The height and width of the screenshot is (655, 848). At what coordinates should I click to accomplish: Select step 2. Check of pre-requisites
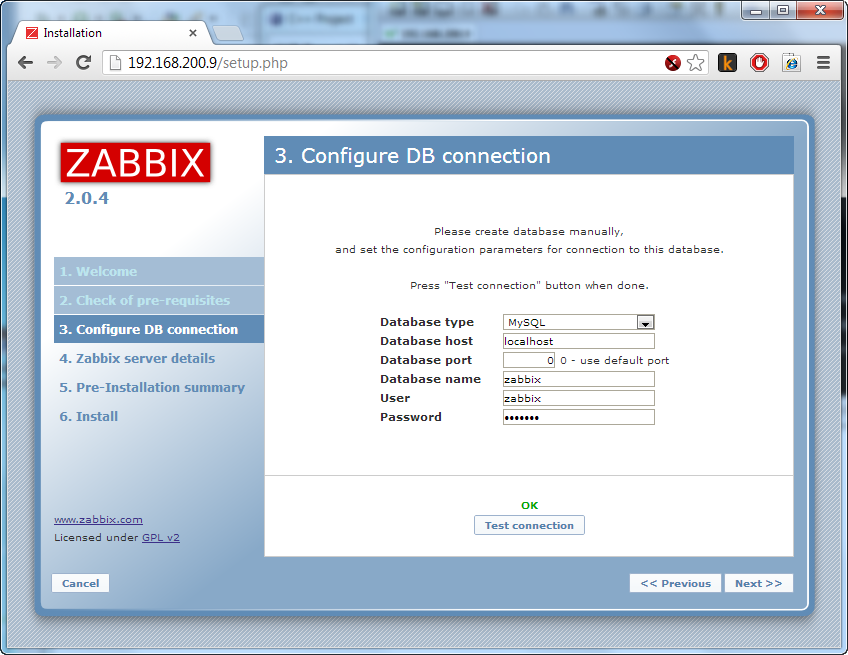point(159,300)
